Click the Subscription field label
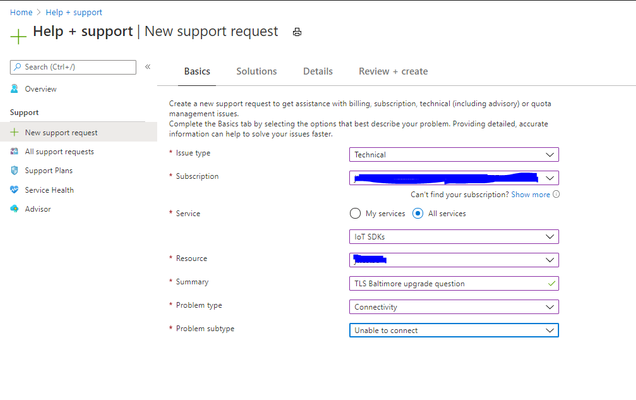Screen dimensions: 636x400 [197, 176]
